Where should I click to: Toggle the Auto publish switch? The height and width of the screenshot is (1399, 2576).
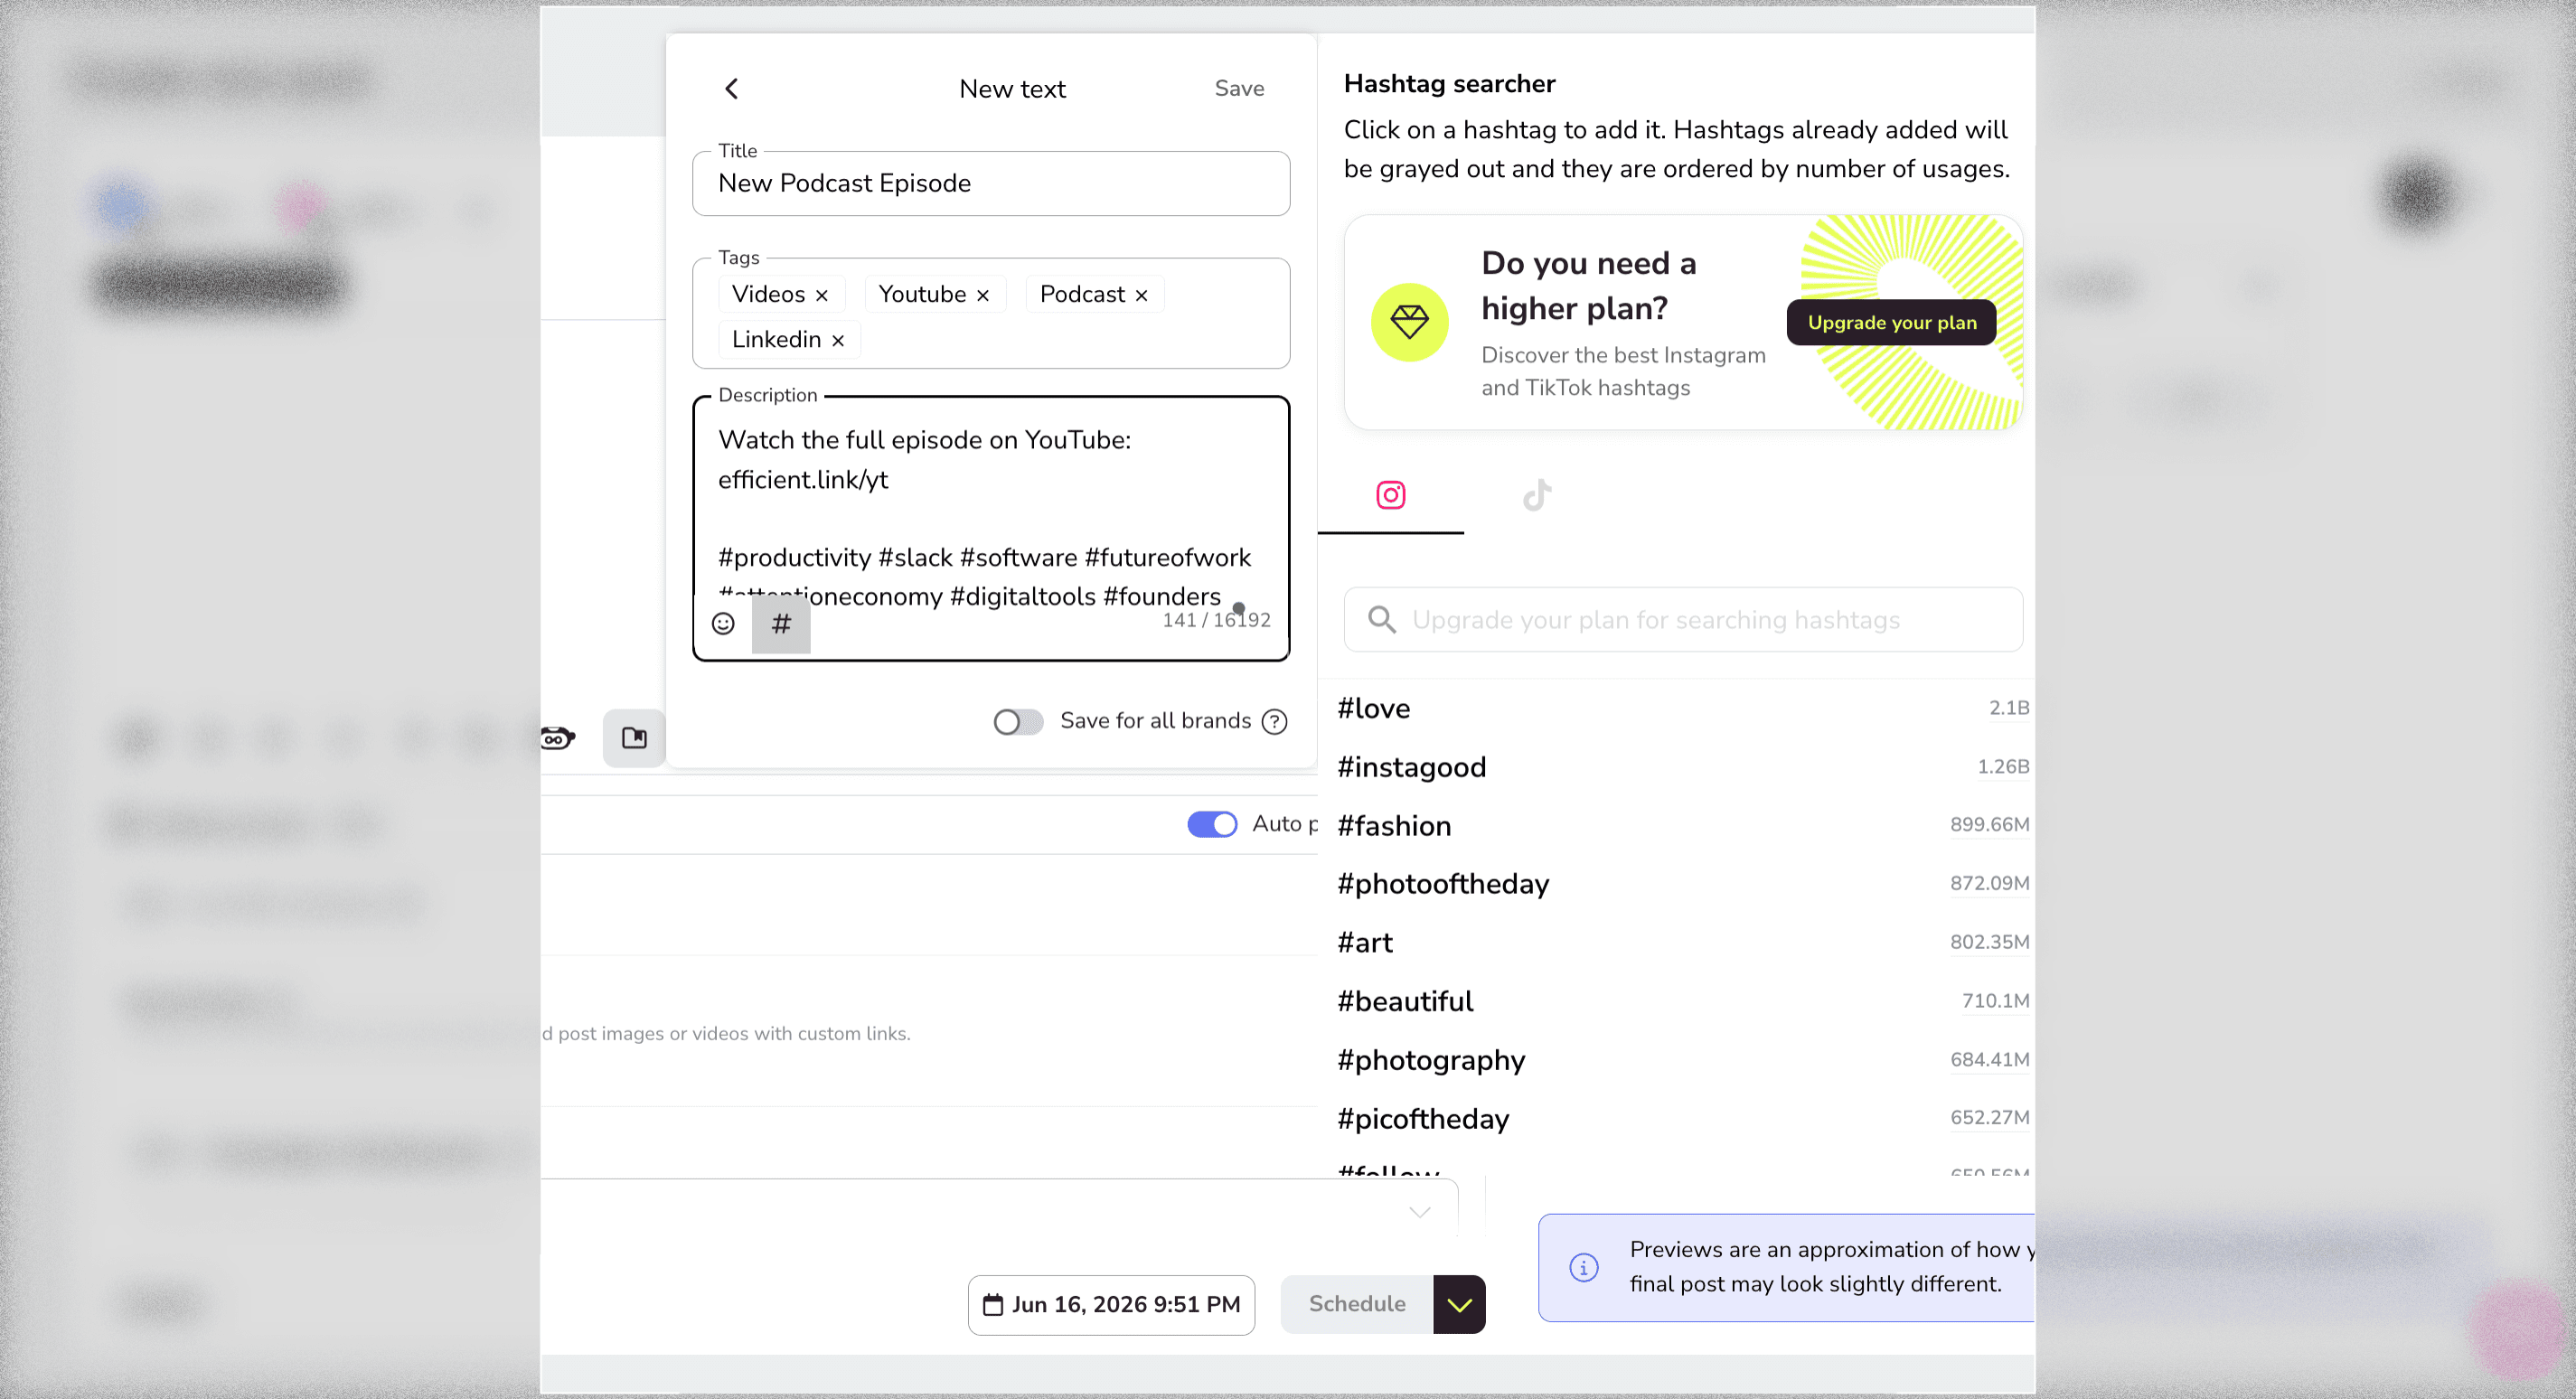tap(1212, 824)
